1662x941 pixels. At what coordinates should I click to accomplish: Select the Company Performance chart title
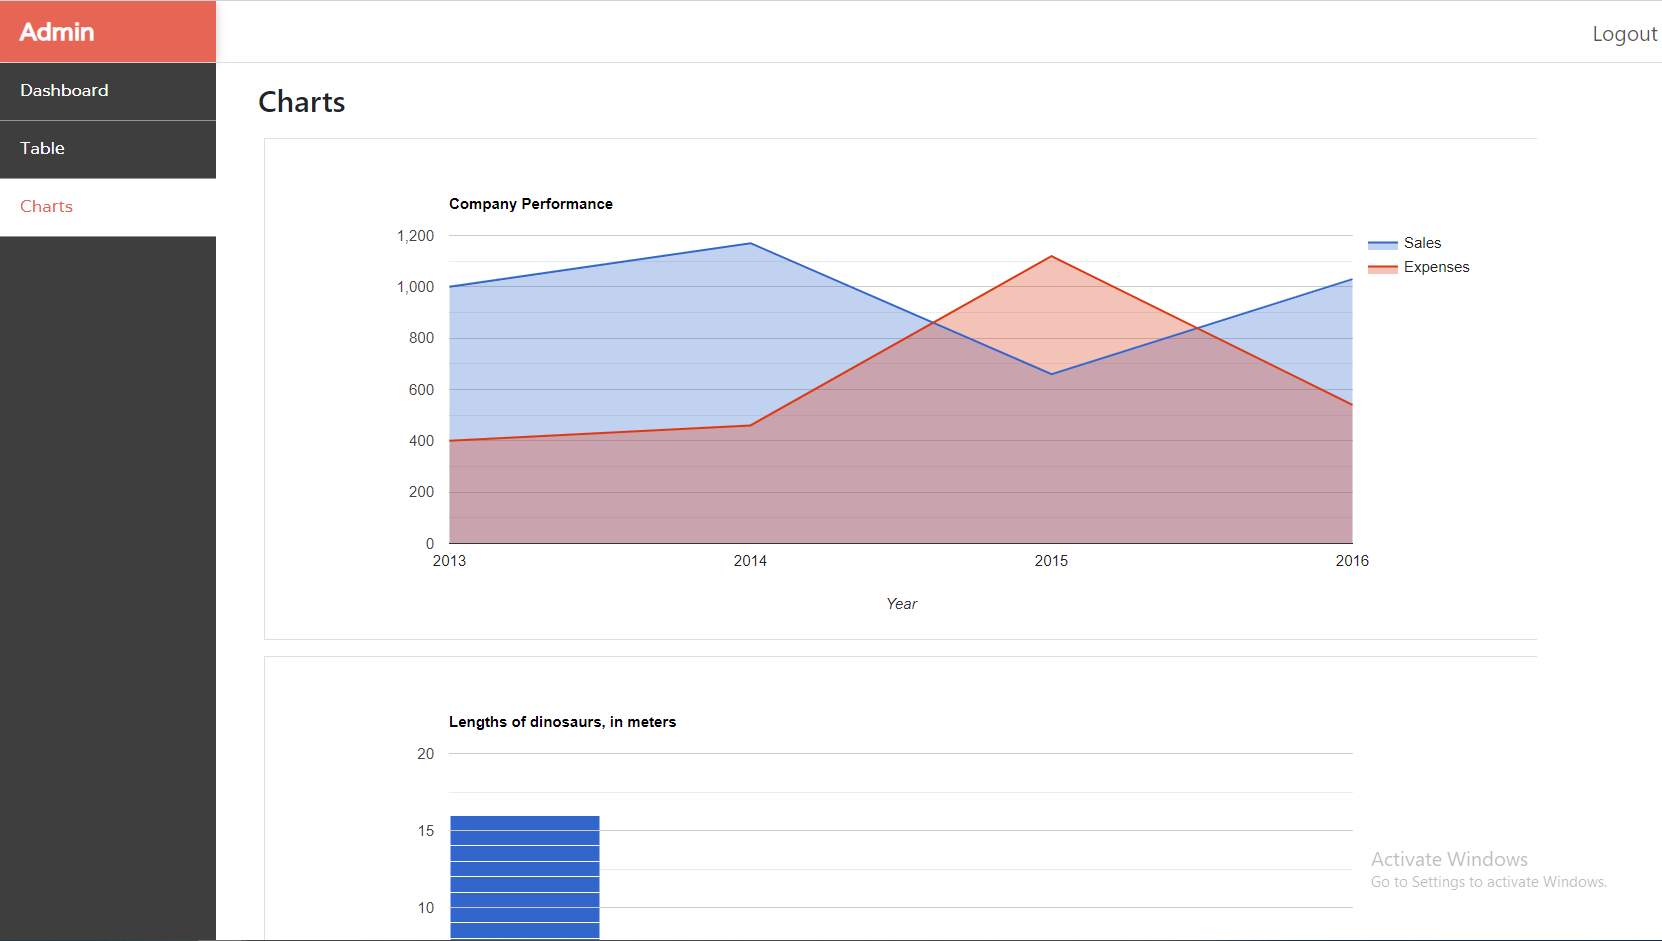(531, 203)
